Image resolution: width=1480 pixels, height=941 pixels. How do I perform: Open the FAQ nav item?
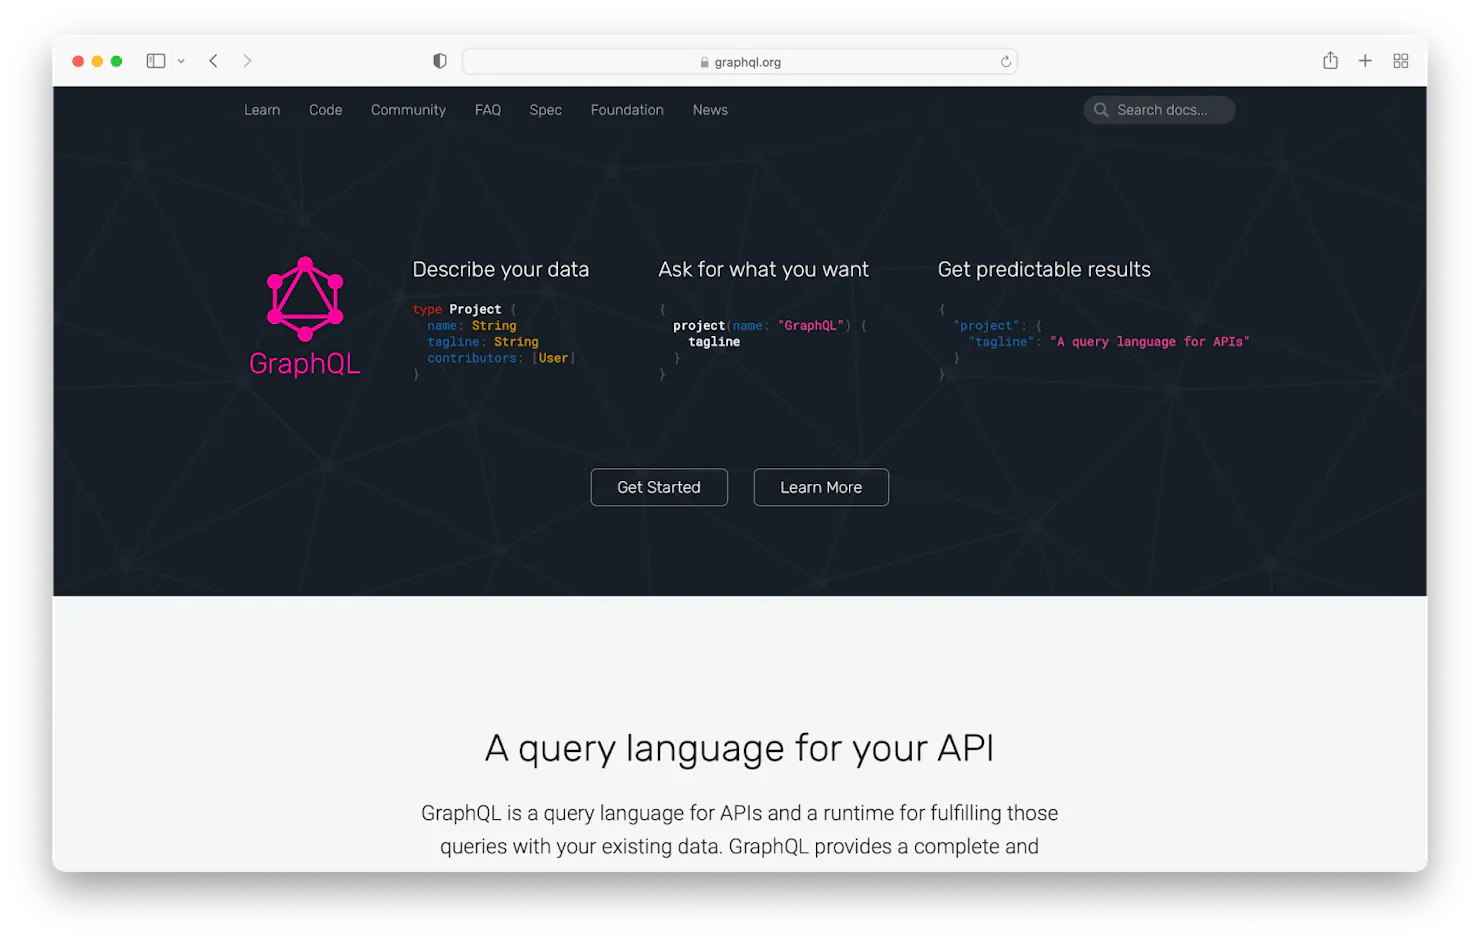[x=488, y=110]
